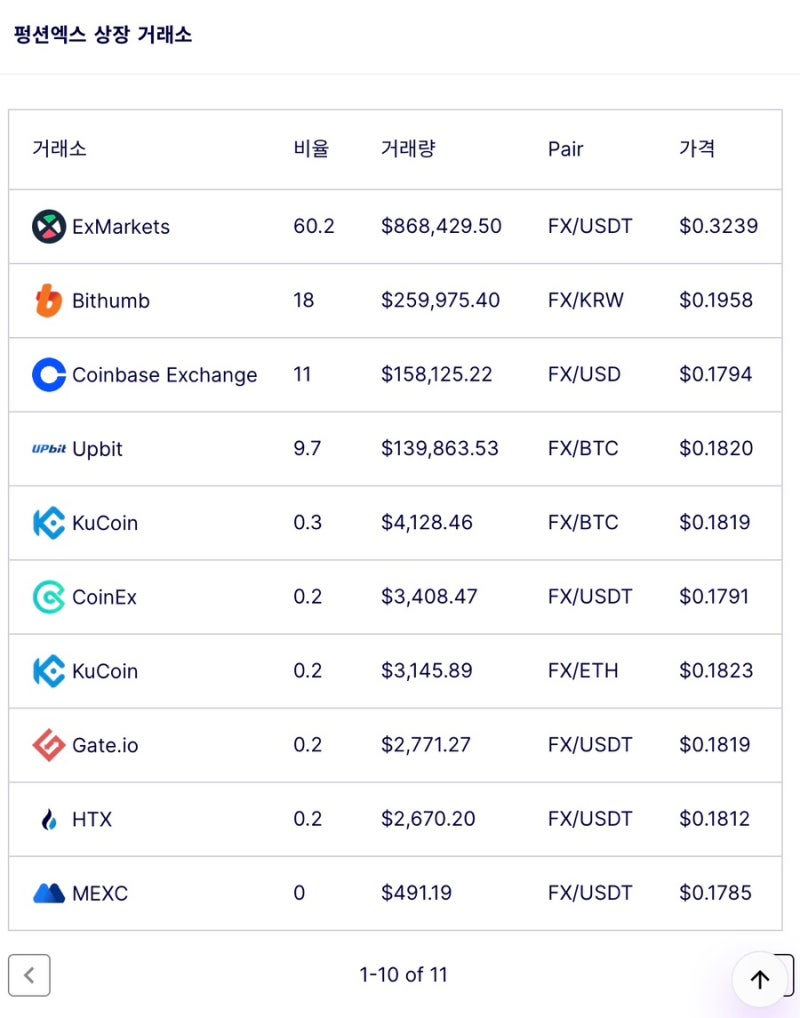
Task: Click the 거래량 column header
Action: (x=408, y=149)
